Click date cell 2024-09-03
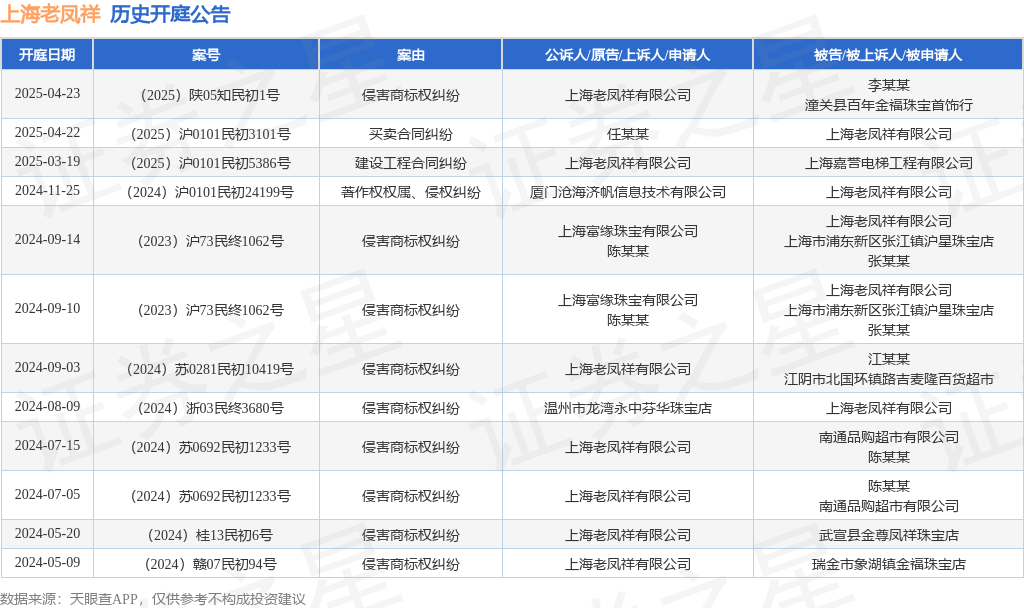The width and height of the screenshot is (1024, 608). pos(47,368)
